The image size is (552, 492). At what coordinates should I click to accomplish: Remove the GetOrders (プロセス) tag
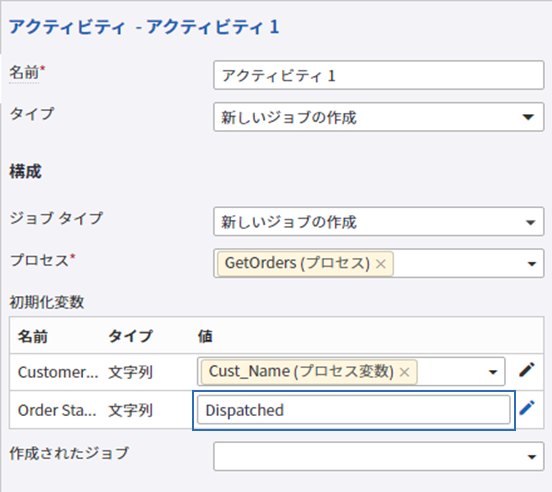[x=381, y=264]
